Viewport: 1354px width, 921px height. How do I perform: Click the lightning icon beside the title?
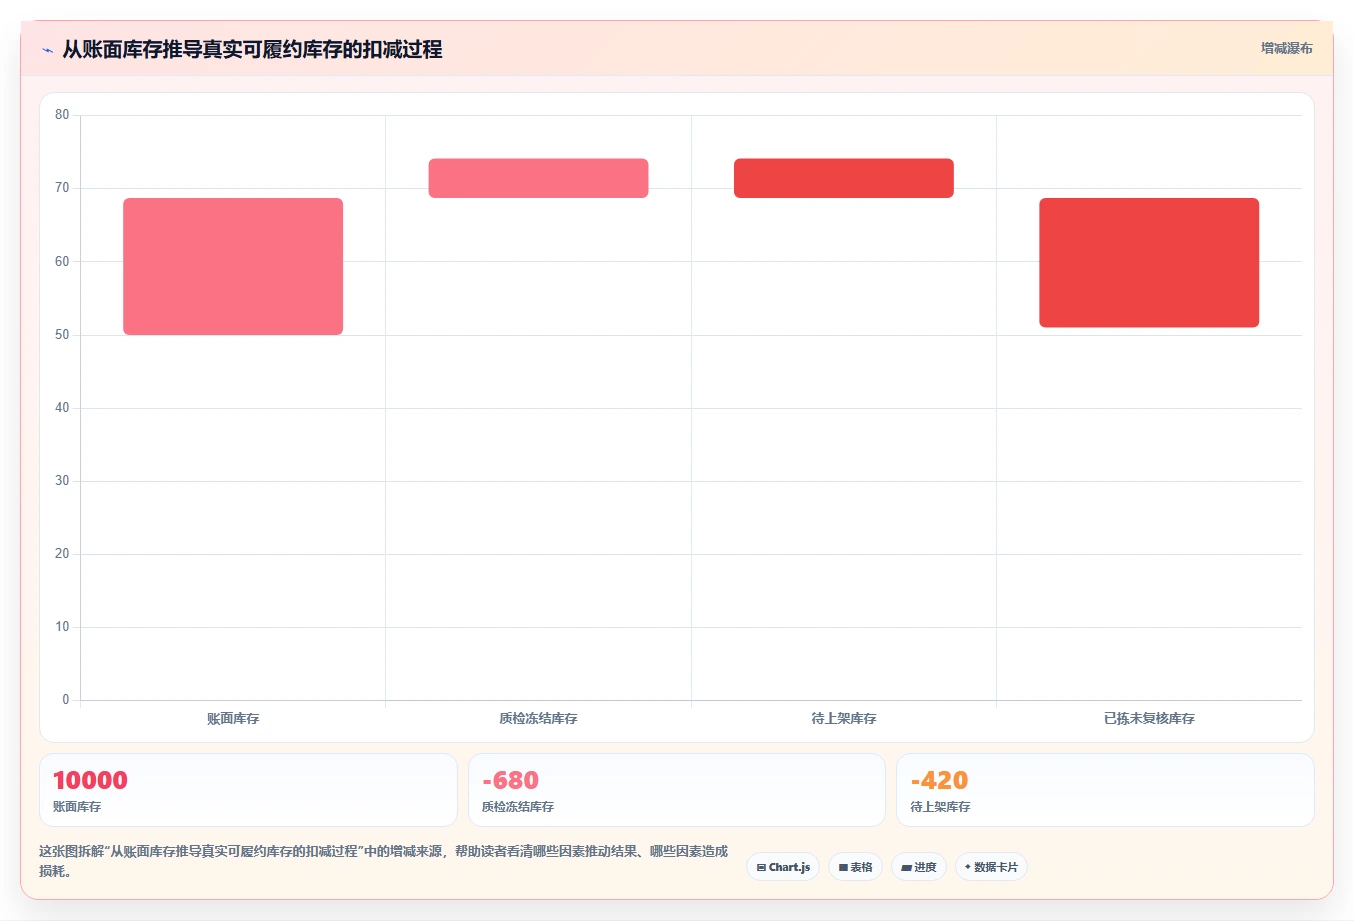[47, 50]
